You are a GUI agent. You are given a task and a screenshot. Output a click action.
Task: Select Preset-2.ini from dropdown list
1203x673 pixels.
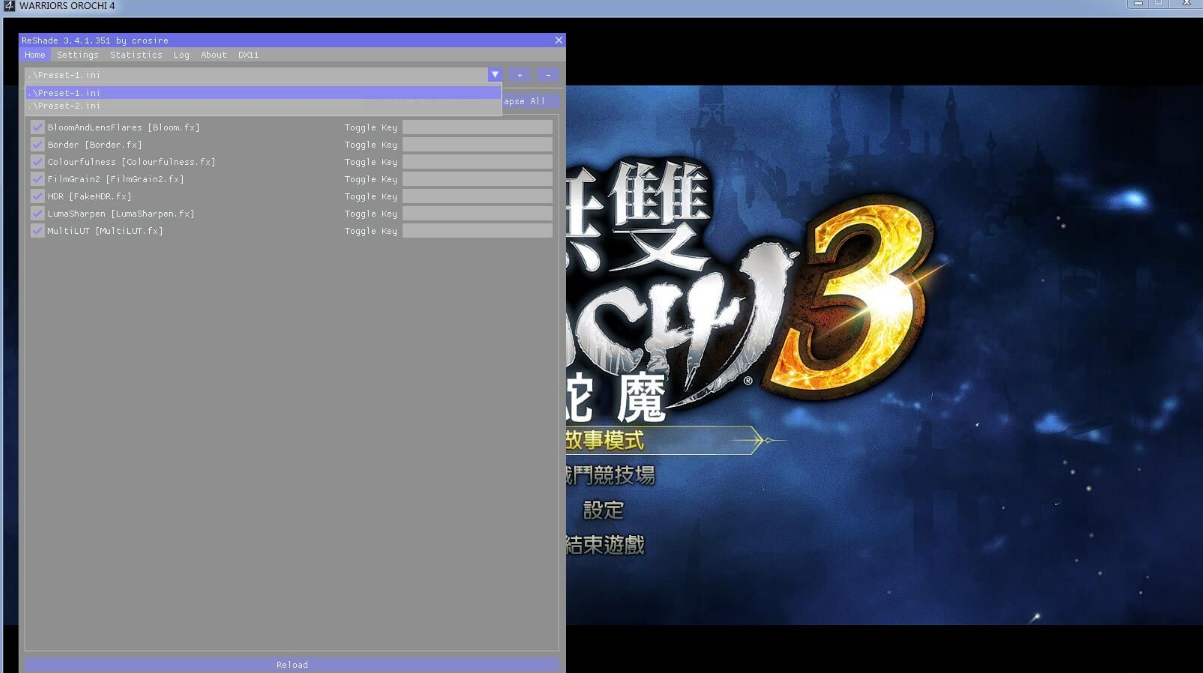click(x=263, y=106)
